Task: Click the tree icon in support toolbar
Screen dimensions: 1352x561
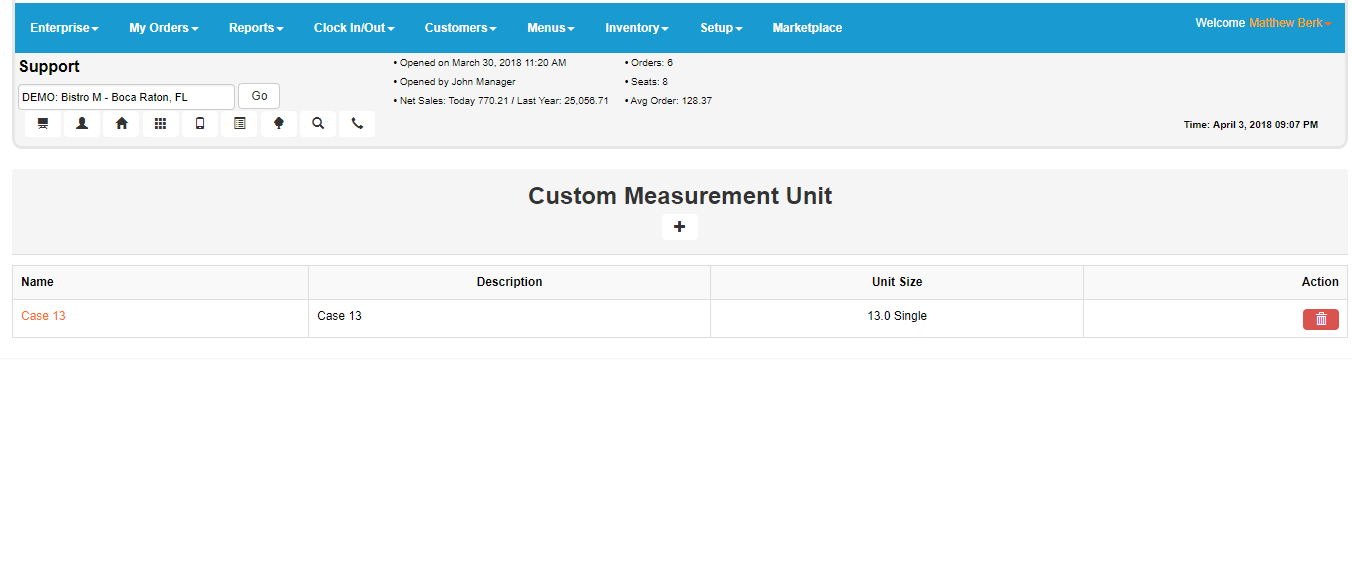Action: pyautogui.click(x=279, y=124)
